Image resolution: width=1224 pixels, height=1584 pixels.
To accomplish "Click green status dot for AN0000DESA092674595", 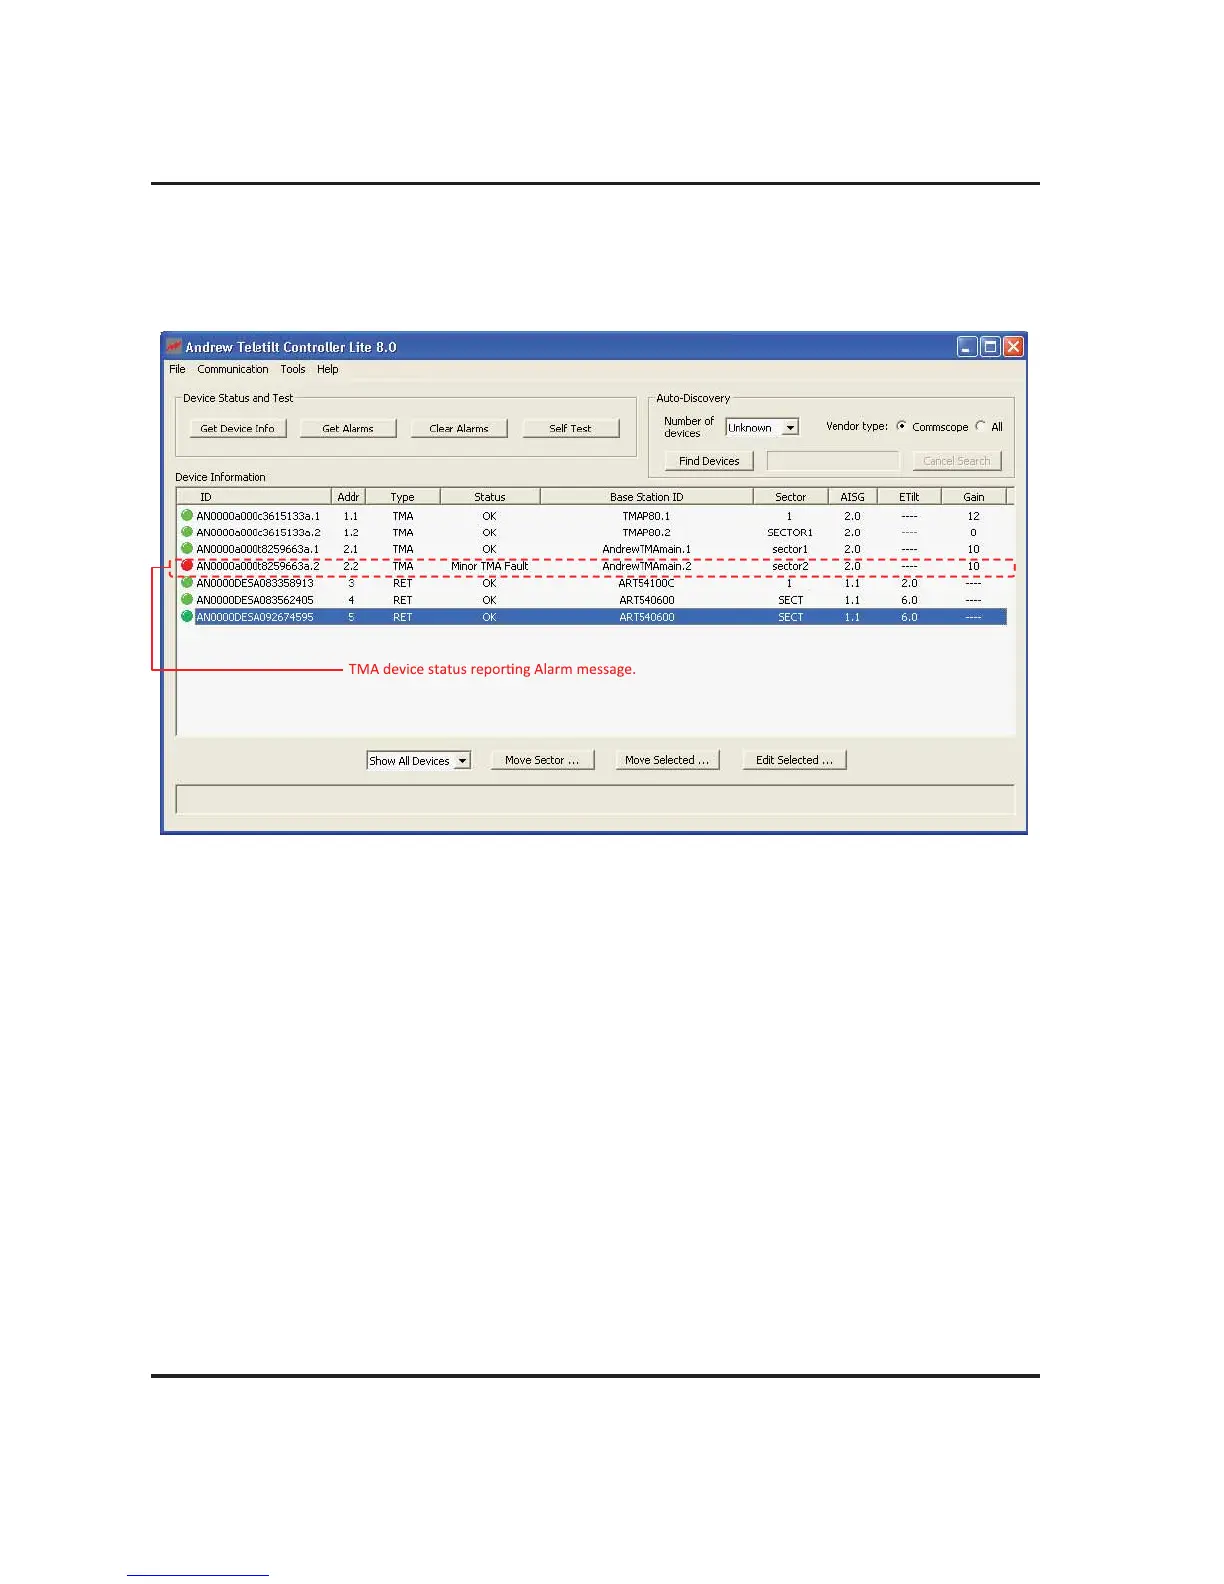I will [x=187, y=616].
